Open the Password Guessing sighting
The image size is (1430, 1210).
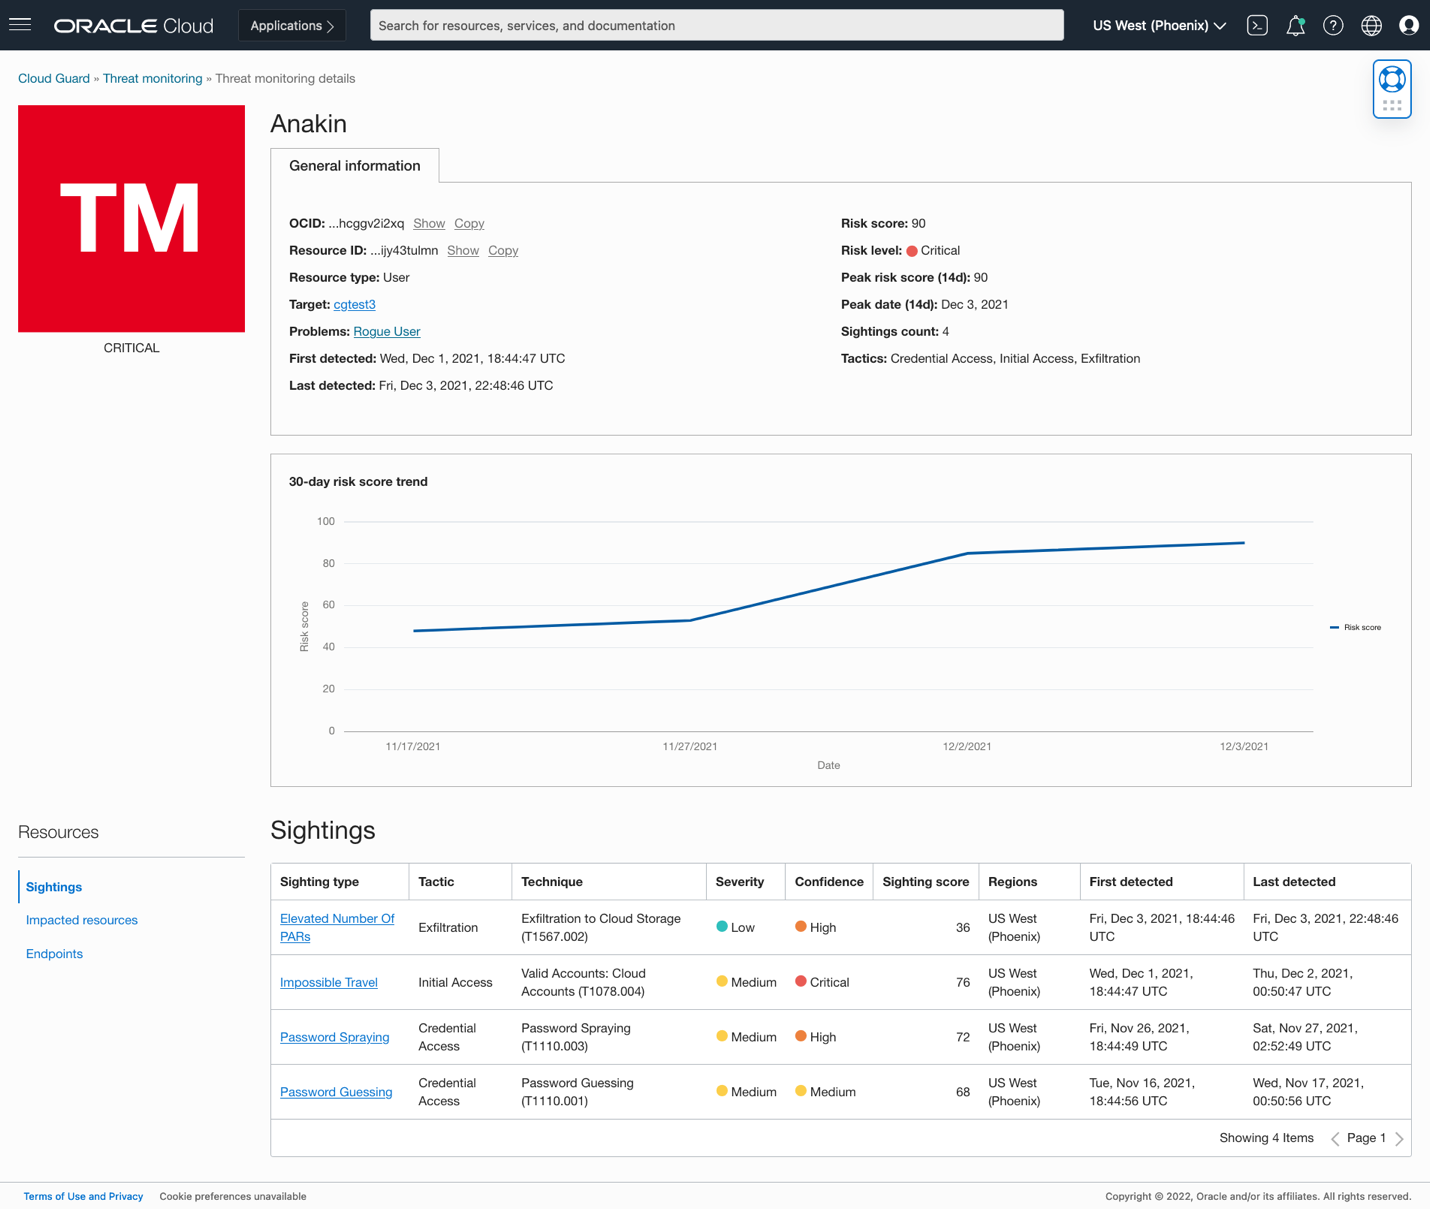[x=336, y=1093]
